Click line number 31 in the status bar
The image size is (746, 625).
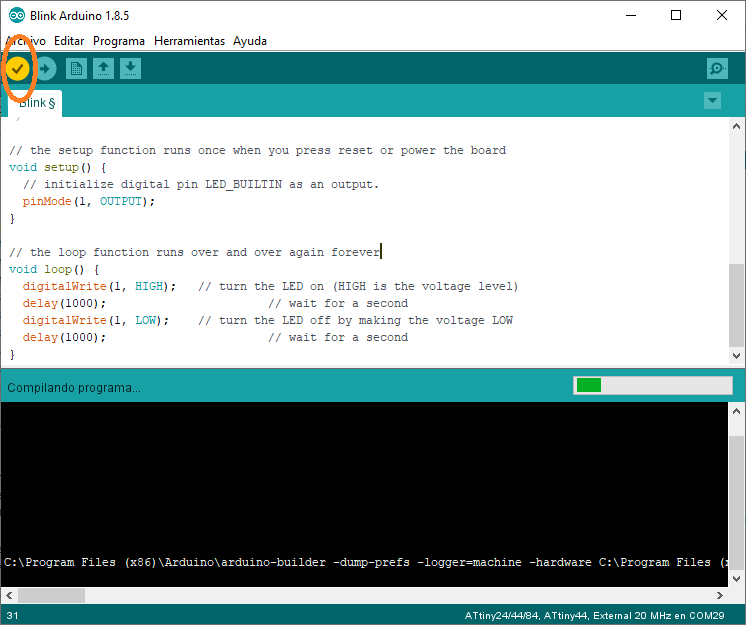click(x=12, y=616)
